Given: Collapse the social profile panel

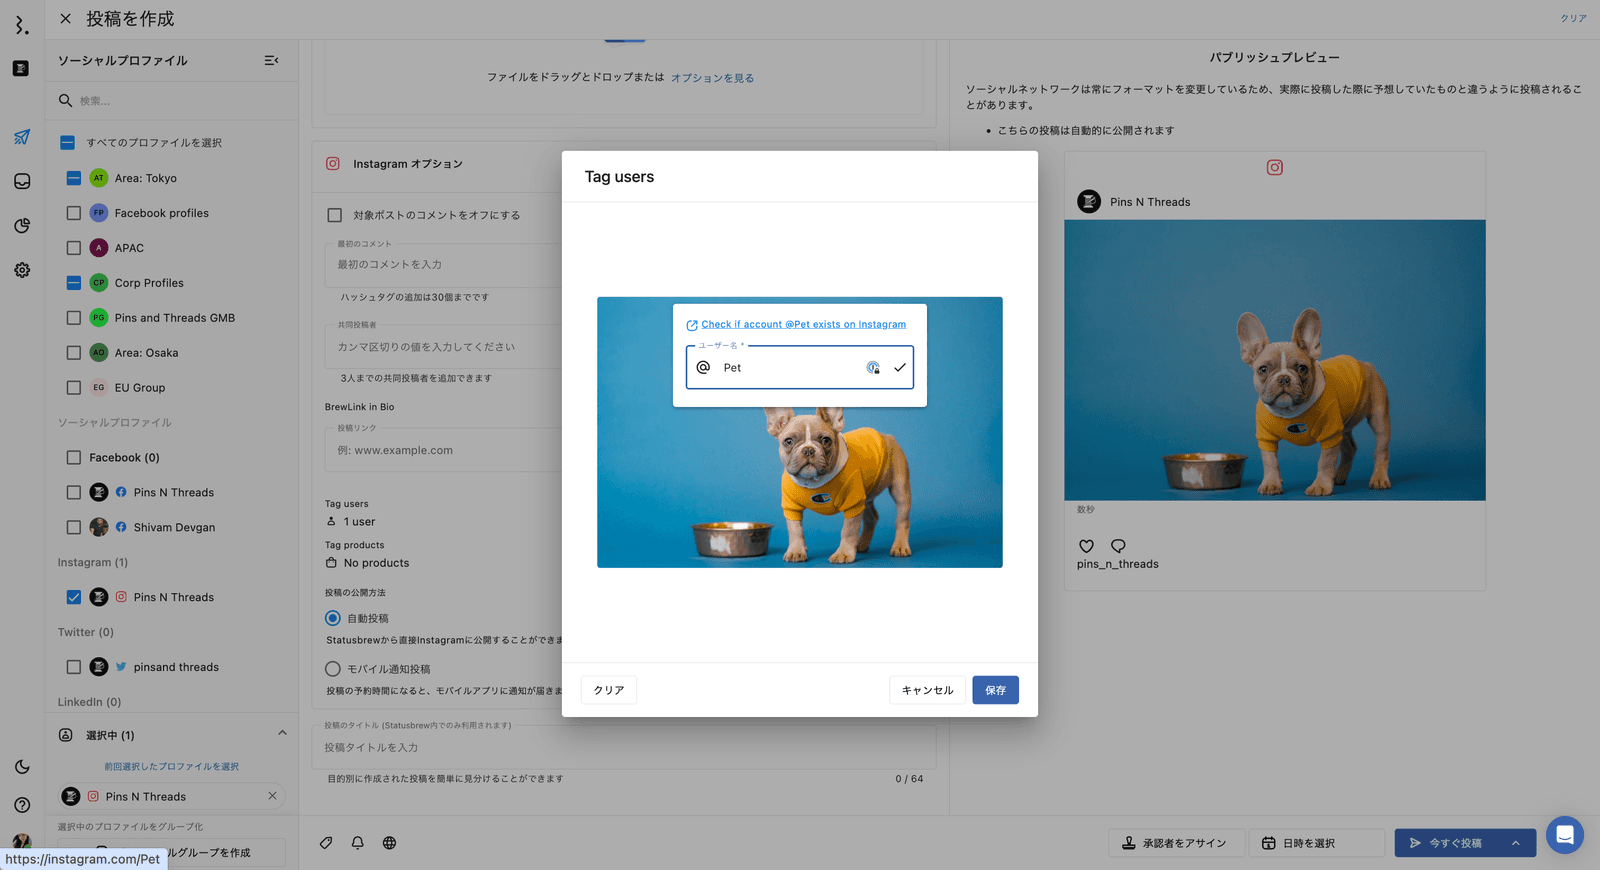Looking at the screenshot, I should point(271,61).
